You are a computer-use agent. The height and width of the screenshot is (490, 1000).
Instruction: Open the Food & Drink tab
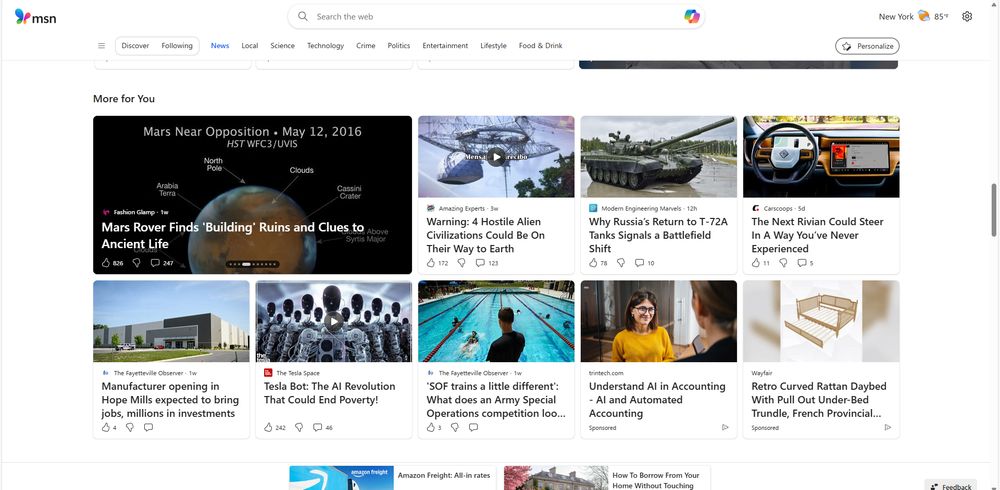[540, 46]
